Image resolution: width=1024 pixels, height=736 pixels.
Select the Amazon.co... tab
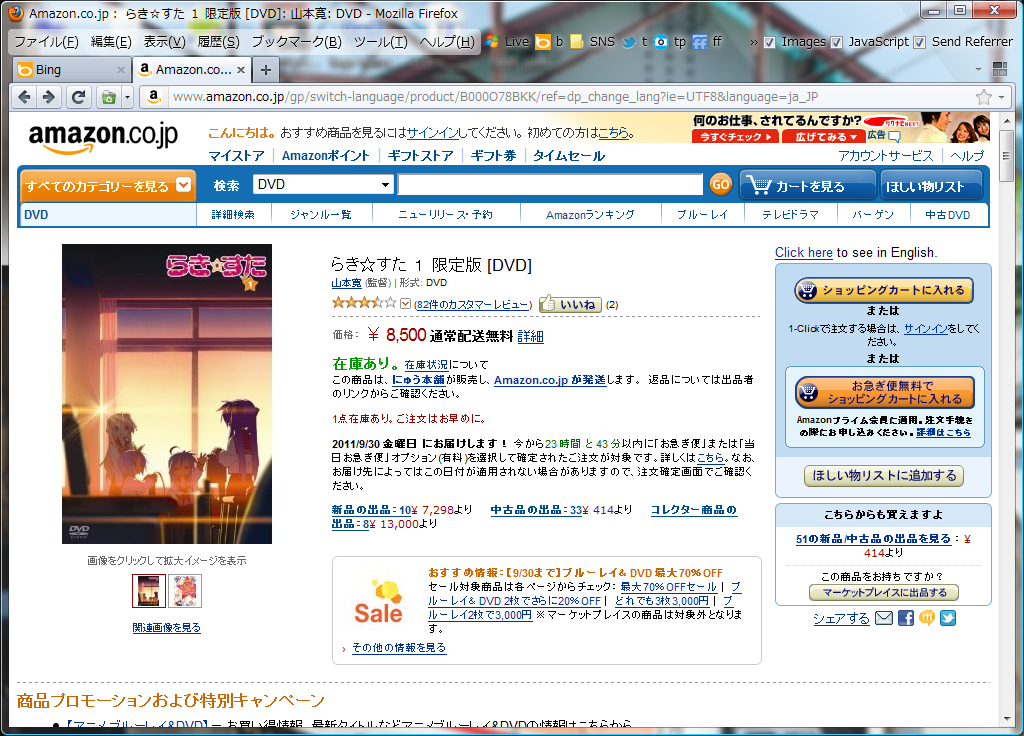[193, 69]
